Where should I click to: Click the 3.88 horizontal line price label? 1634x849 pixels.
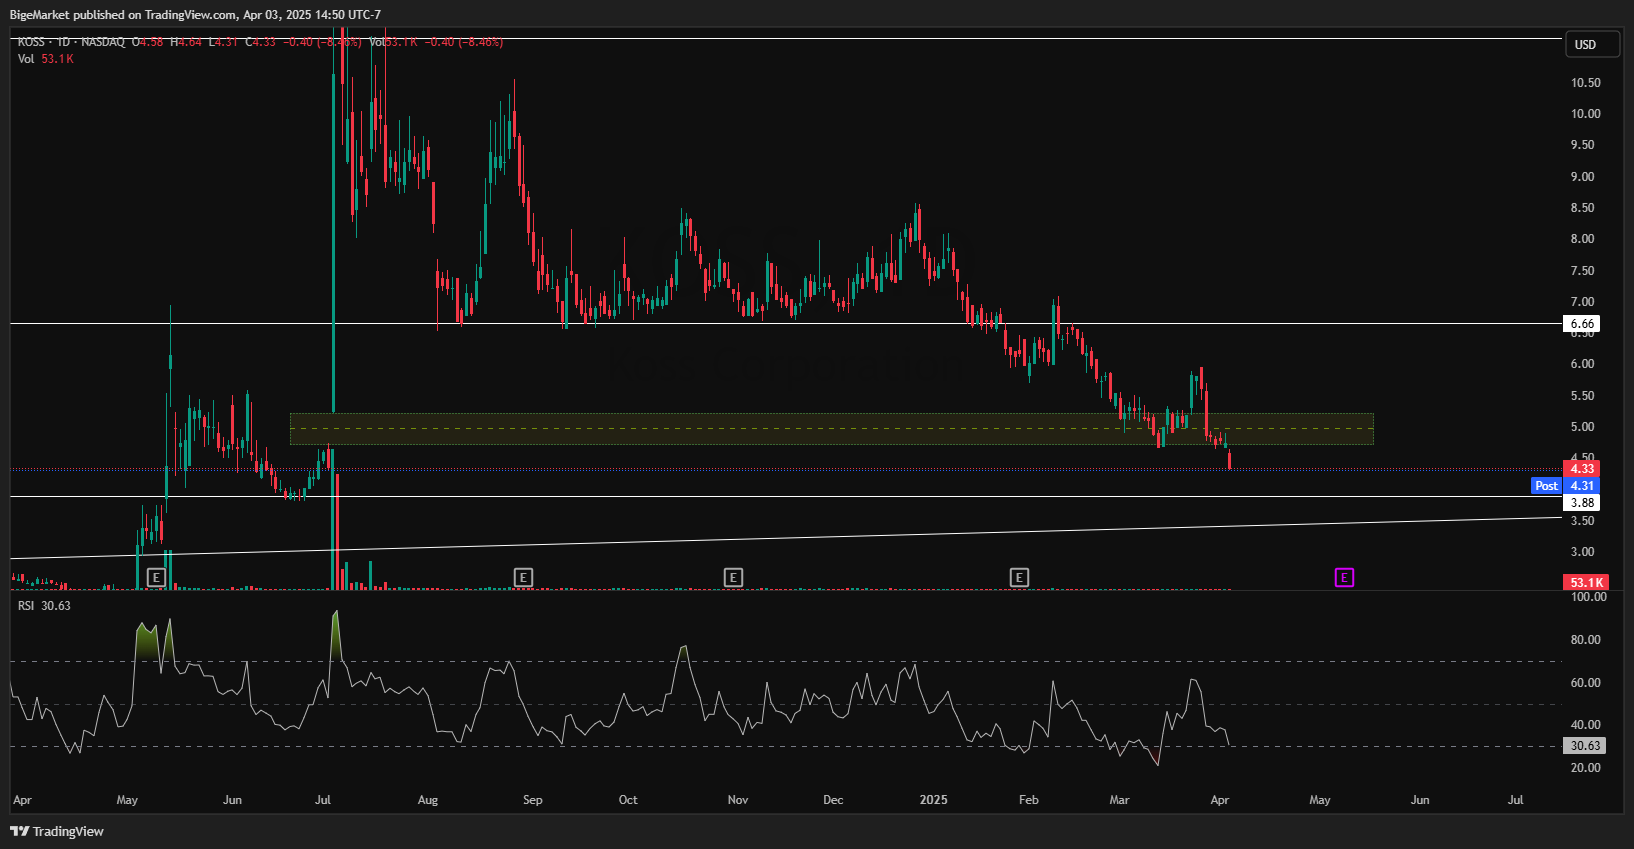pyautogui.click(x=1581, y=503)
